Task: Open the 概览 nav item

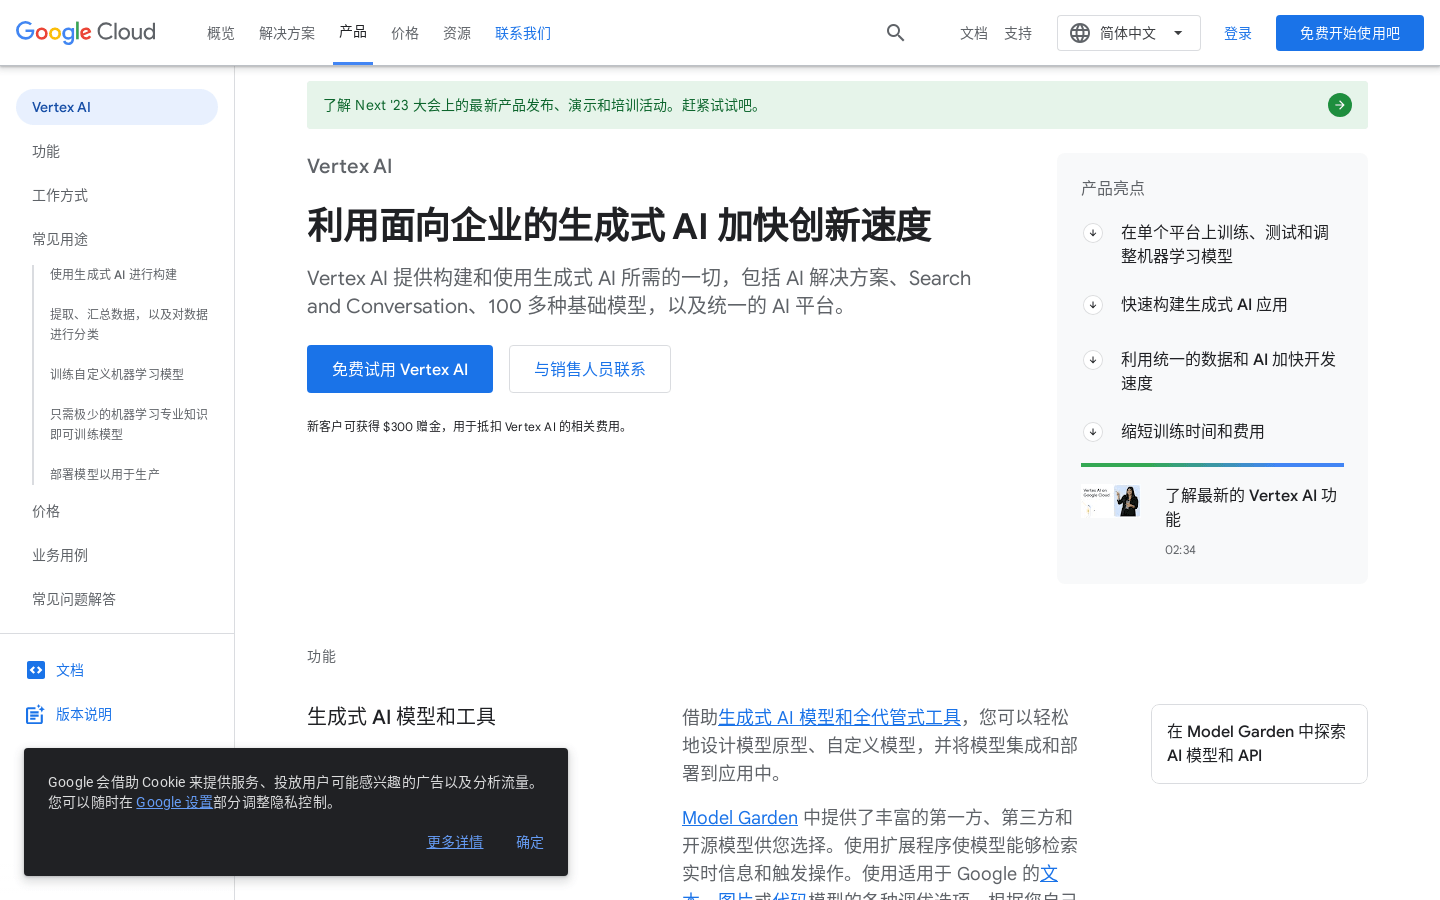Action: point(221,33)
